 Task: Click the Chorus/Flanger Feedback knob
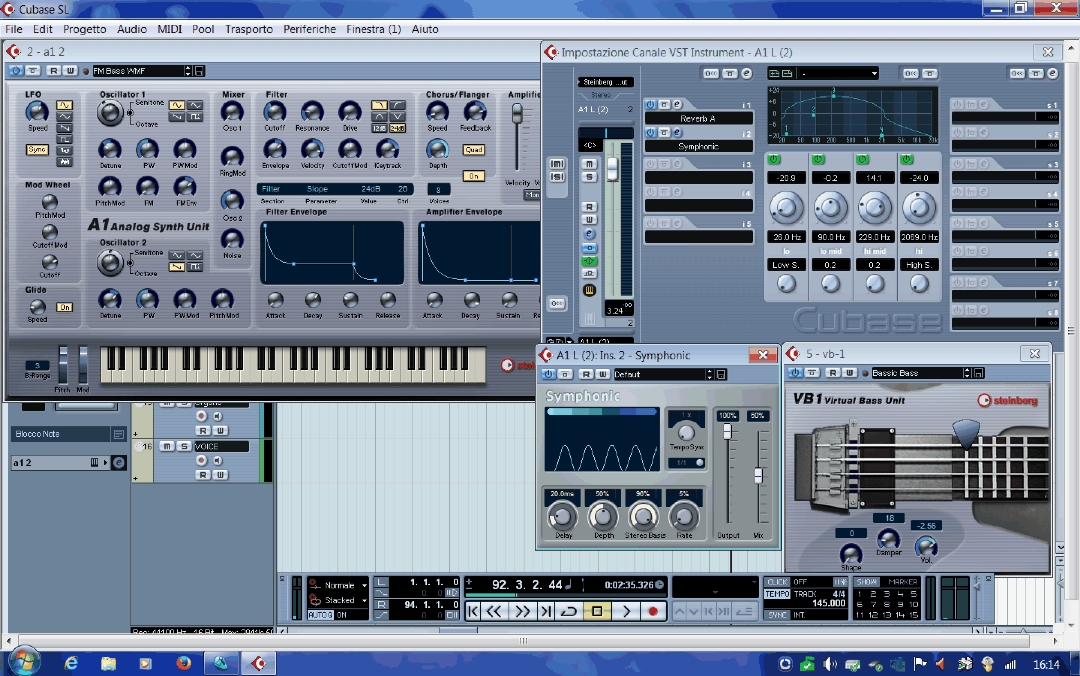[x=475, y=111]
